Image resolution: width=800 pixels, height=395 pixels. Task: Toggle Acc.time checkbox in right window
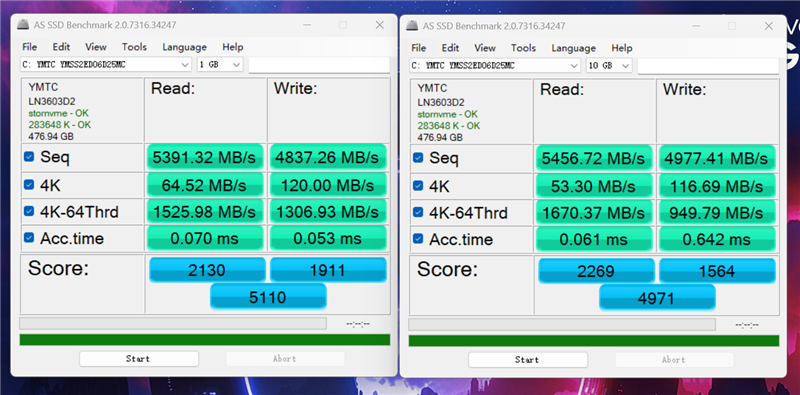pos(418,238)
